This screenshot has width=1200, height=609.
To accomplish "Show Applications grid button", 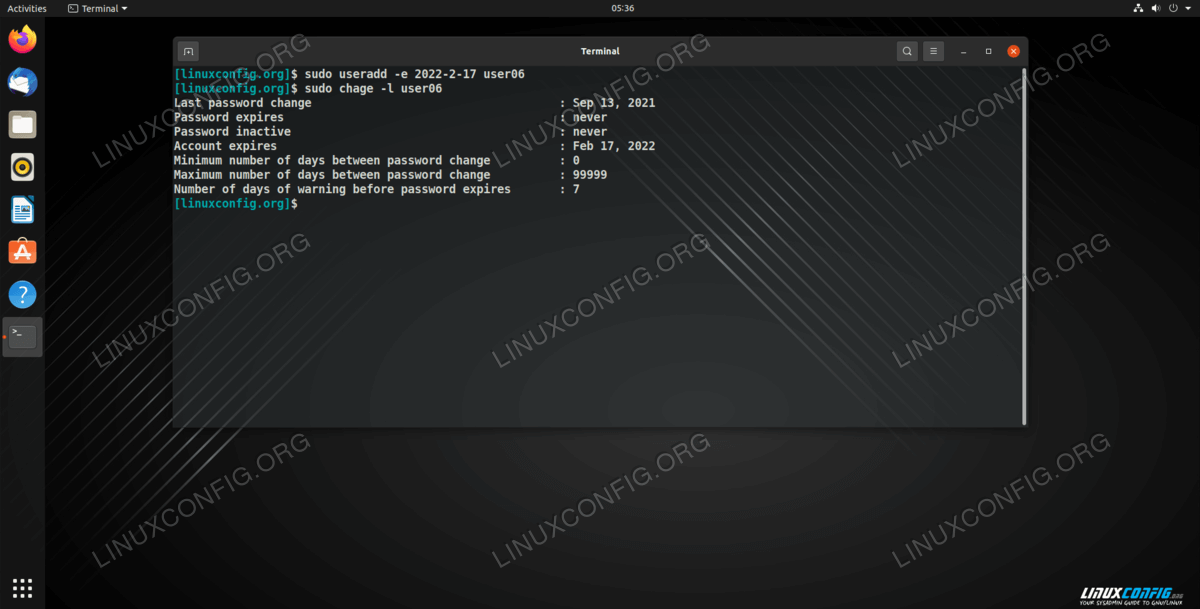I will click(22, 587).
